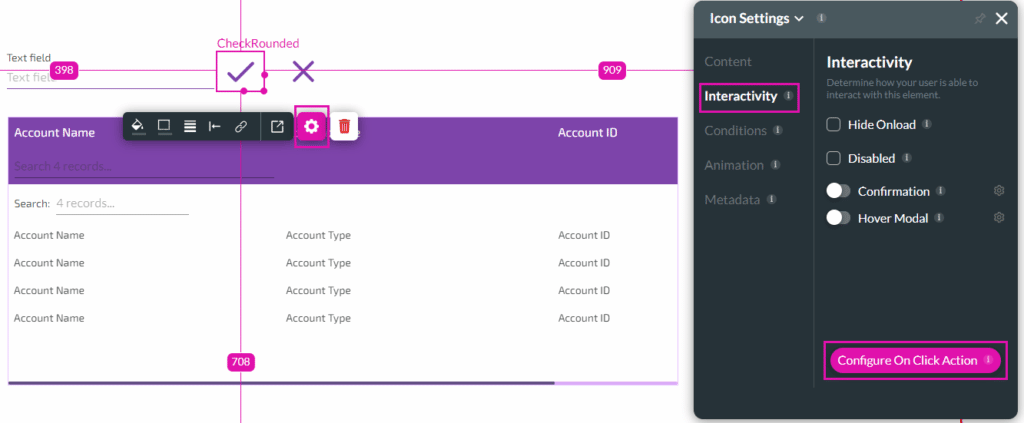
Task: Switch to the Conditions tab
Action: [735, 130]
